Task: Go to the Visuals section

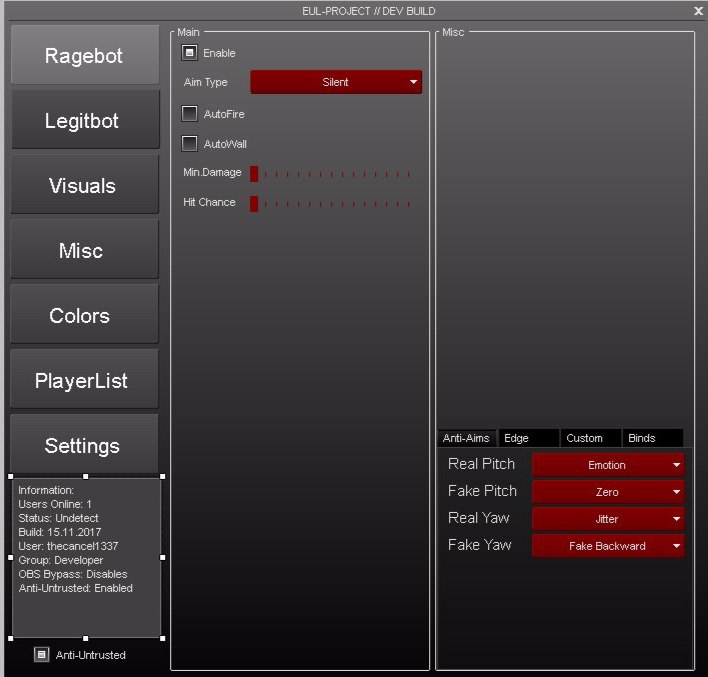Action: point(85,185)
